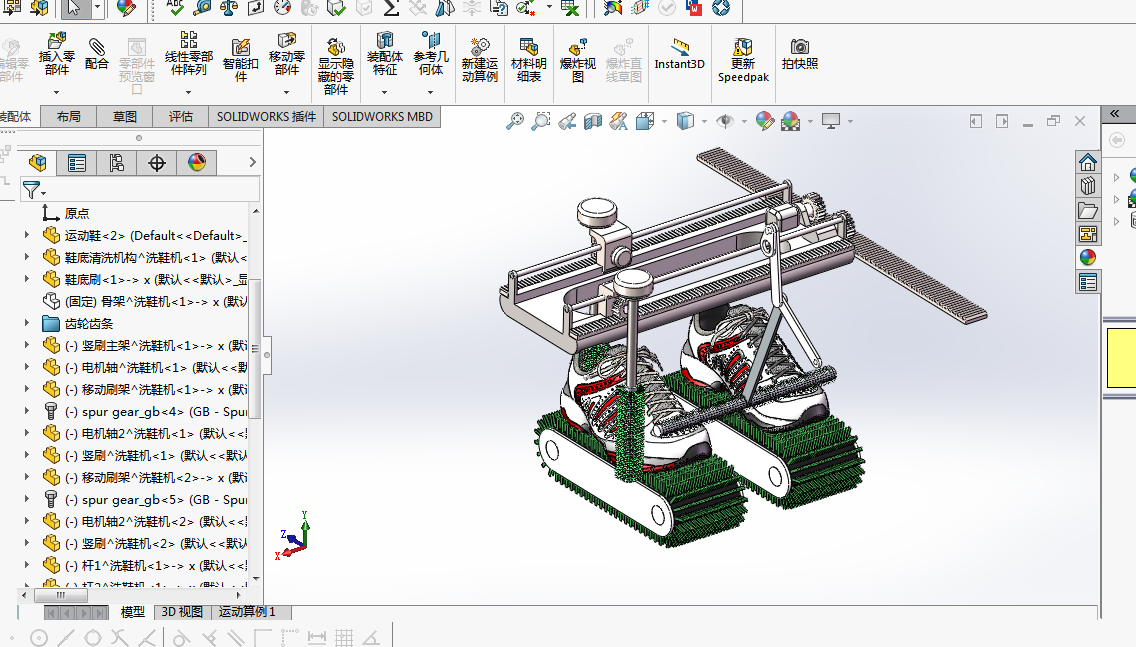Expand the 运动鞋<2> tree node

[x=27, y=235]
